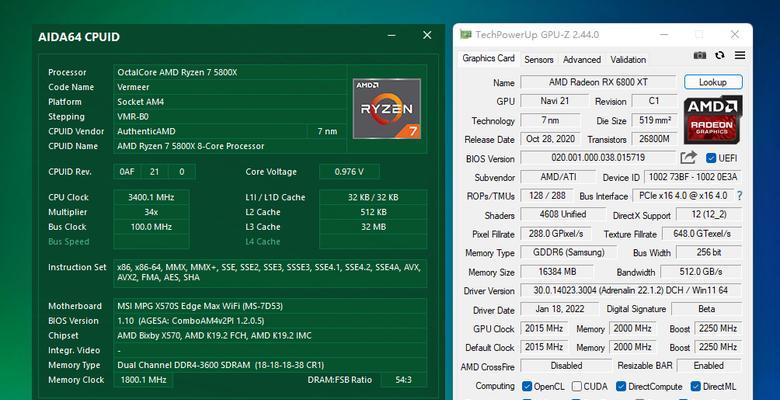This screenshot has height=400, width=780.
Task: Close the AIDA64 CPUID window
Action: click(427, 35)
